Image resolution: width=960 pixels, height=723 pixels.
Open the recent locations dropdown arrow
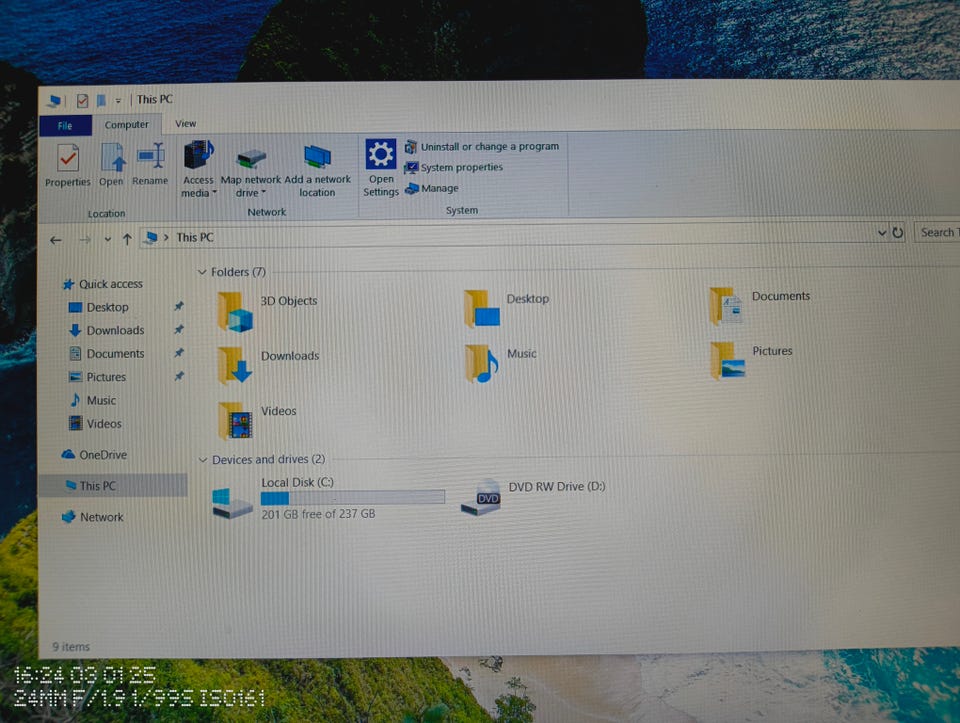click(x=107, y=239)
